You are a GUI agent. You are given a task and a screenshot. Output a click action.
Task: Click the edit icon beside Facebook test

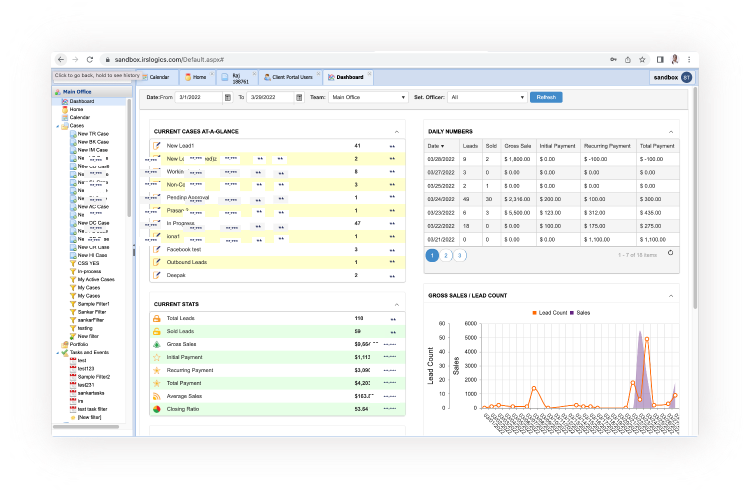[x=157, y=249]
